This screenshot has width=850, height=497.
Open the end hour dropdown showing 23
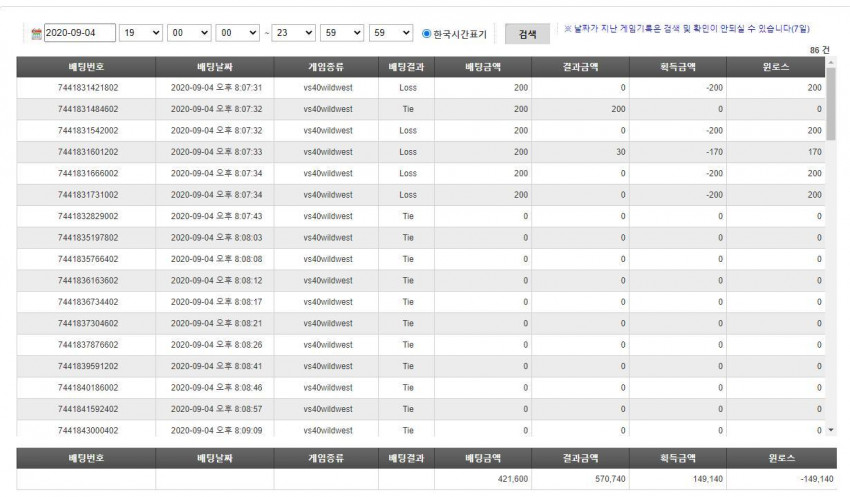(x=293, y=33)
